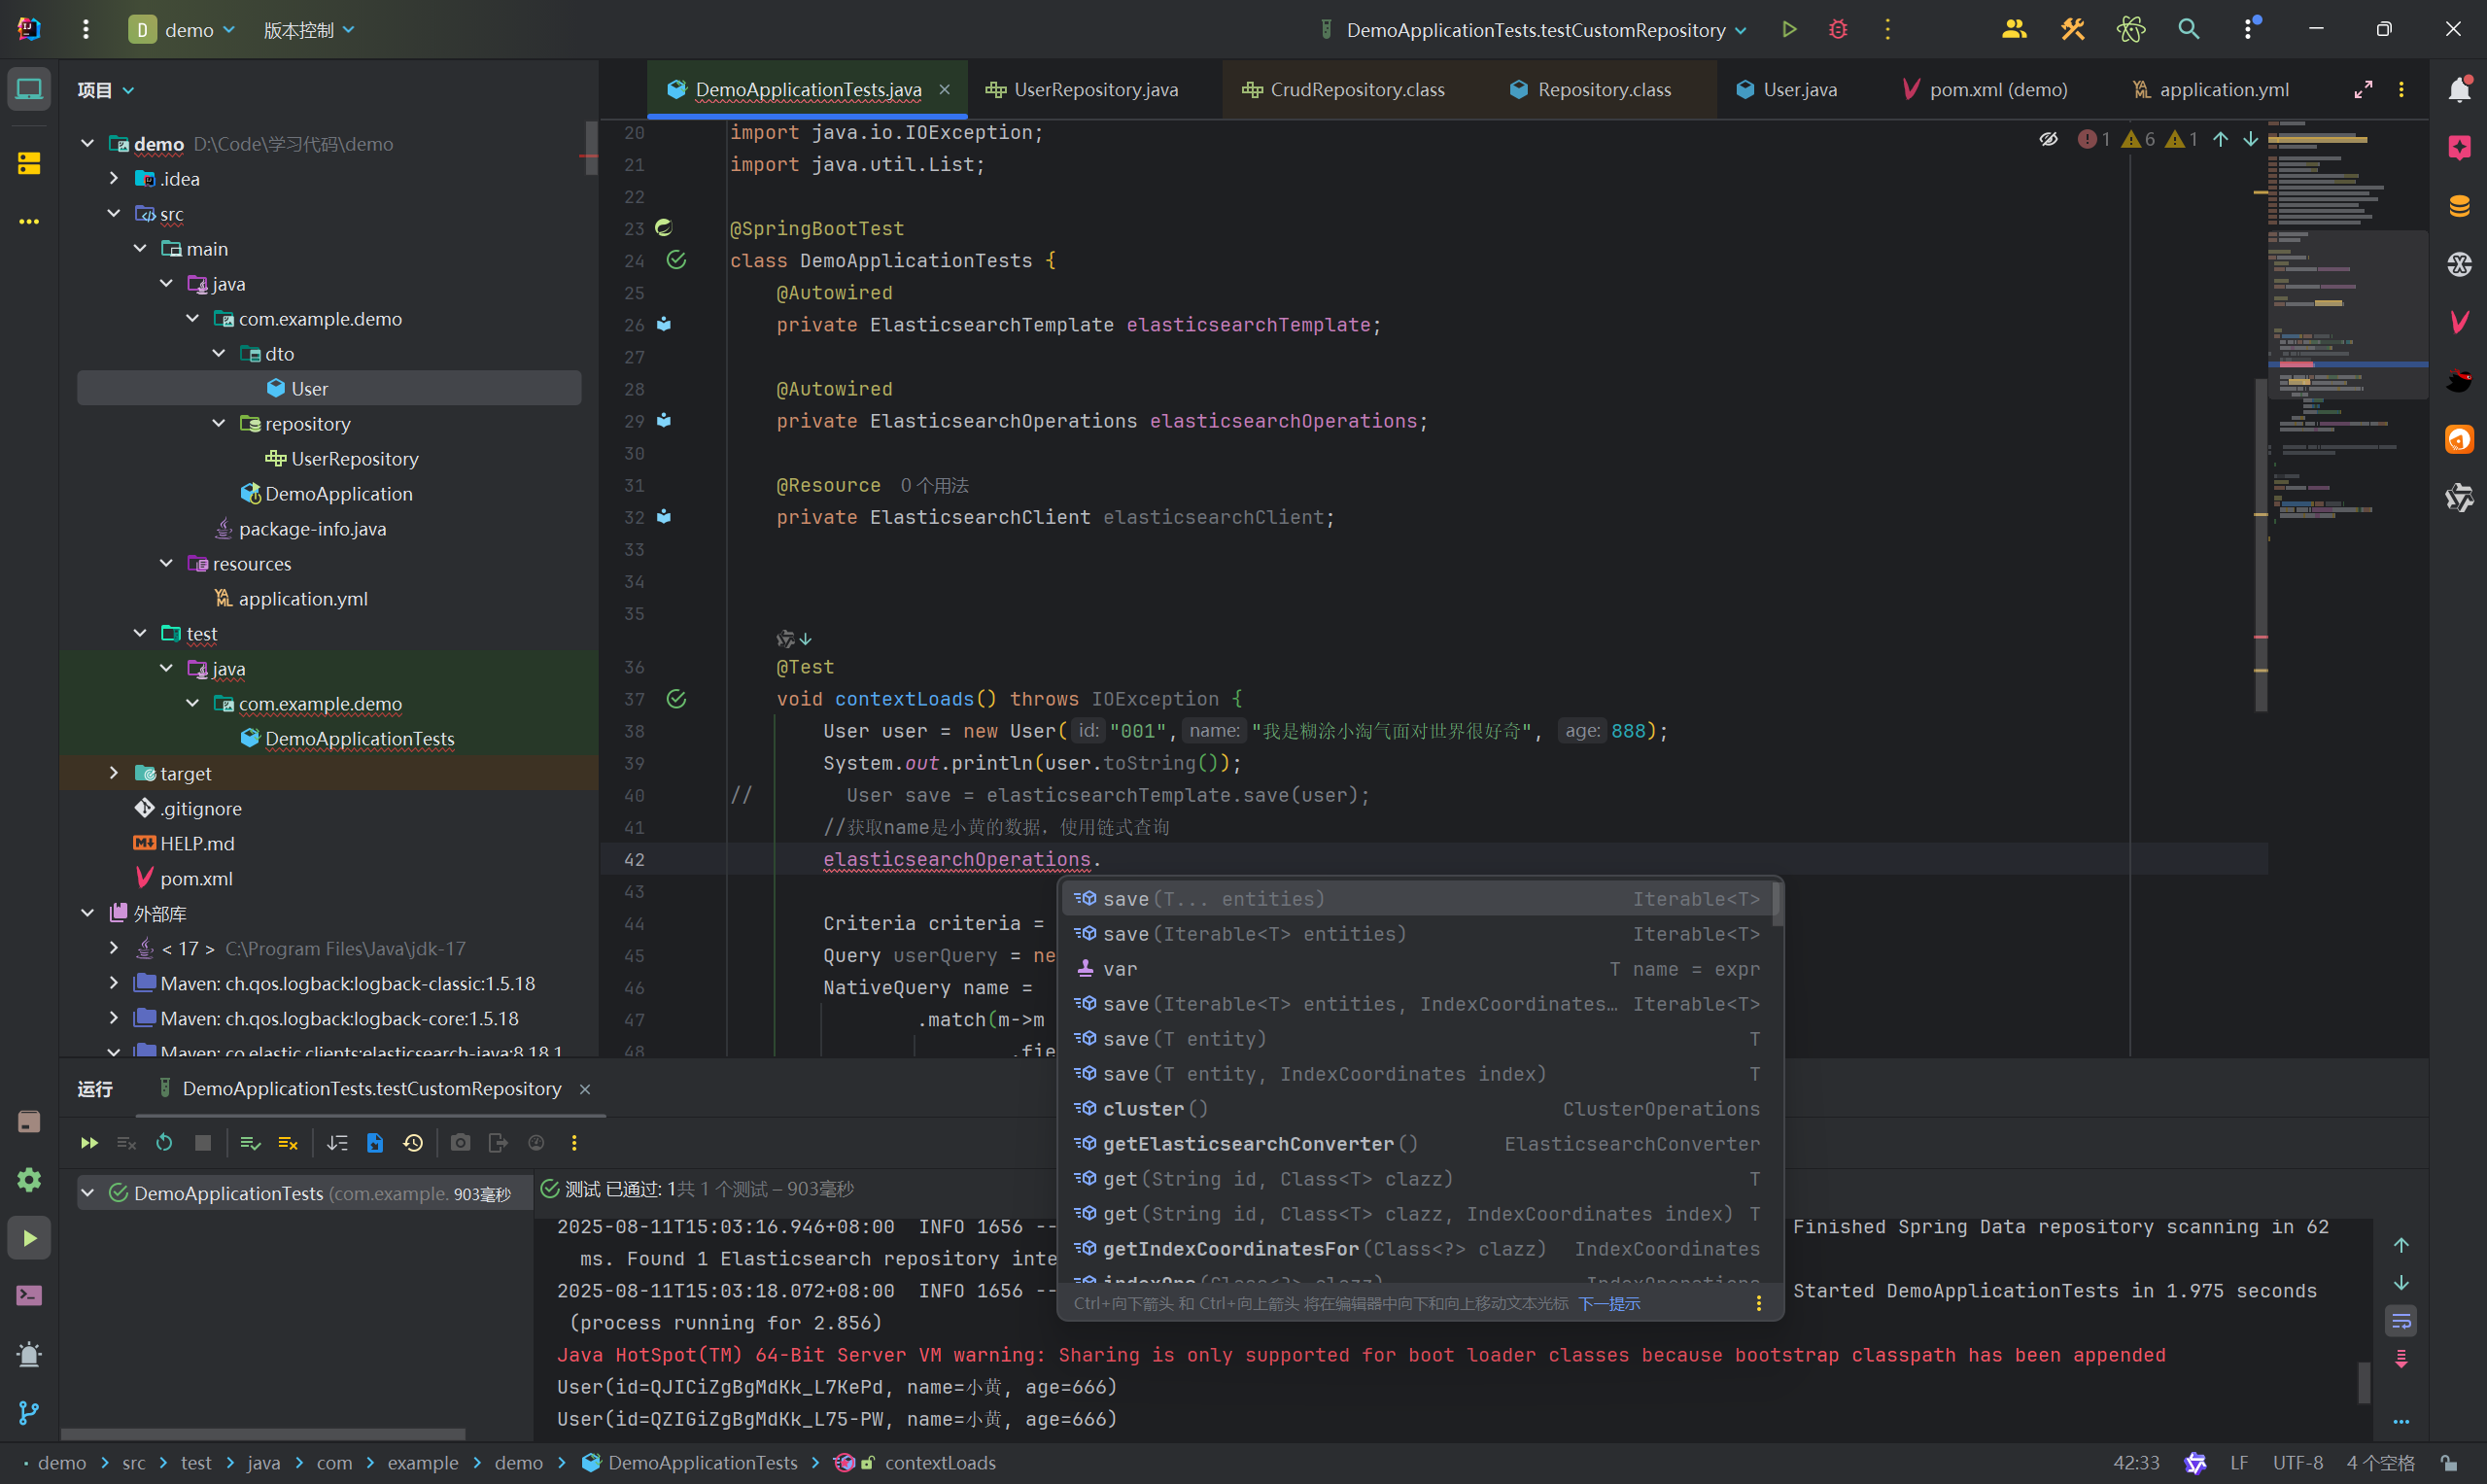Toggle show passed tests filter
Screen dimensions: 2487x1484
[x=250, y=1142]
